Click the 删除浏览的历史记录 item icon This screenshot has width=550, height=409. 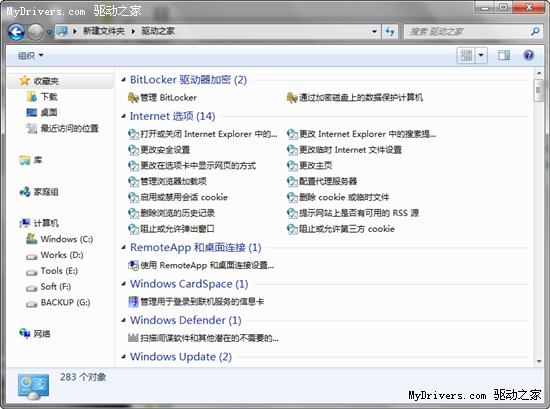point(133,213)
